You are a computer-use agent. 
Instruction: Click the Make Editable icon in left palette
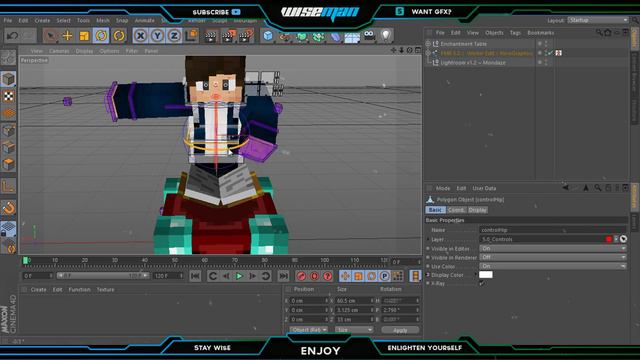(8, 58)
